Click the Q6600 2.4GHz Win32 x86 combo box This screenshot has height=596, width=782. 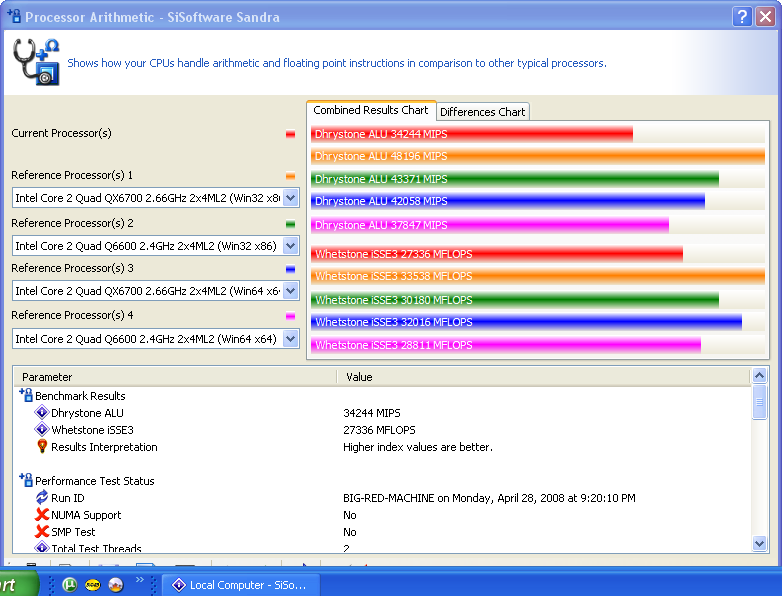coord(156,246)
